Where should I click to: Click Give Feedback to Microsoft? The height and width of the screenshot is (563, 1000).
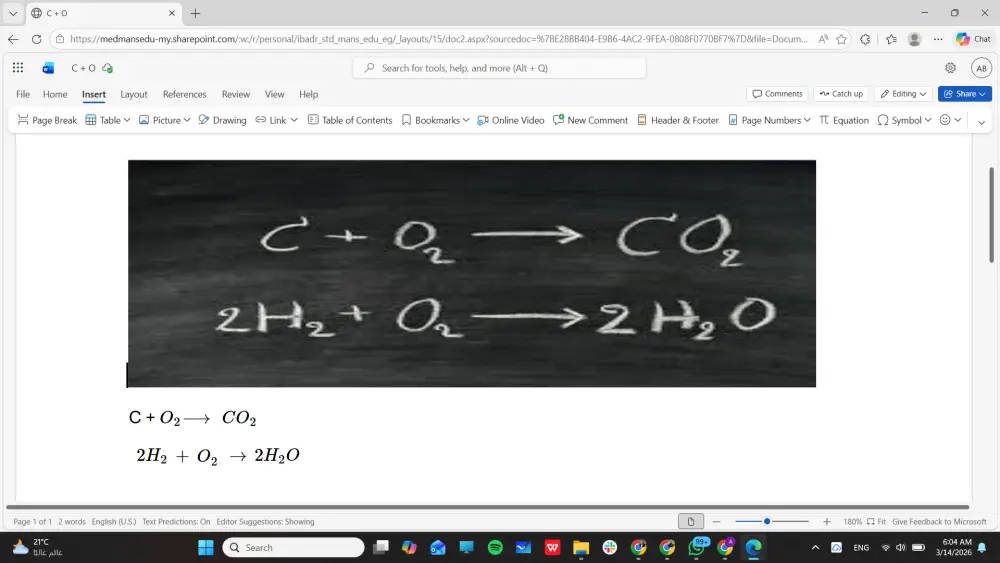939,522
